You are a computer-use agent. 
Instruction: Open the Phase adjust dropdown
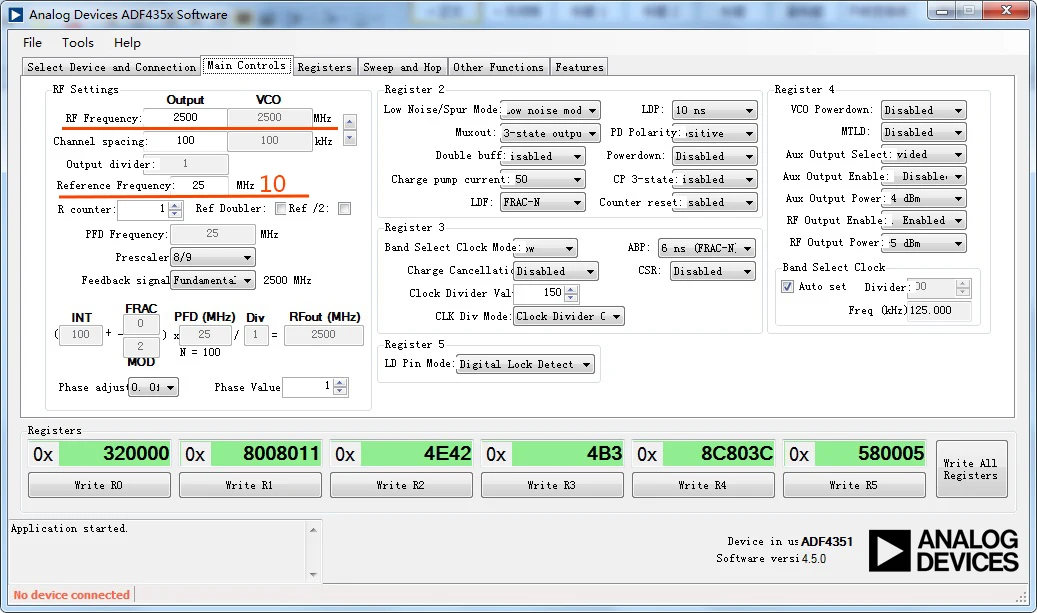point(153,388)
